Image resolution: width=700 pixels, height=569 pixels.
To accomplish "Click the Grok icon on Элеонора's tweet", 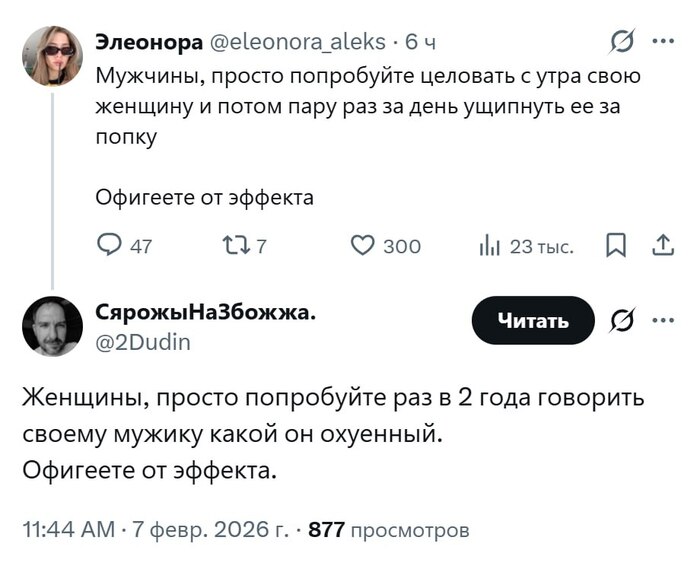I will (622, 42).
